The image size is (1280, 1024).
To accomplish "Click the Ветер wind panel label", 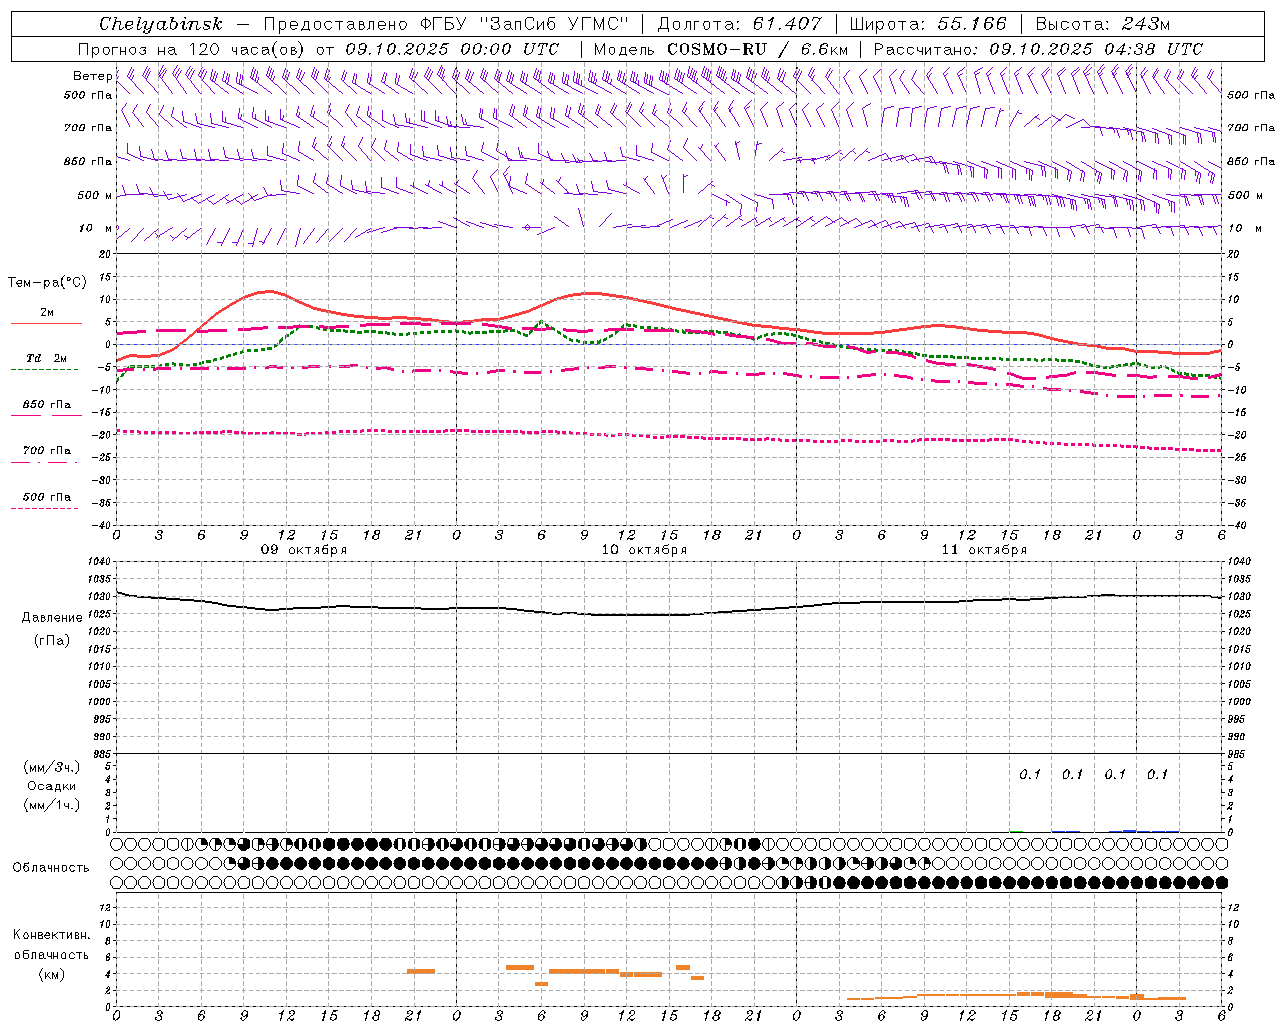I will click(x=92, y=76).
